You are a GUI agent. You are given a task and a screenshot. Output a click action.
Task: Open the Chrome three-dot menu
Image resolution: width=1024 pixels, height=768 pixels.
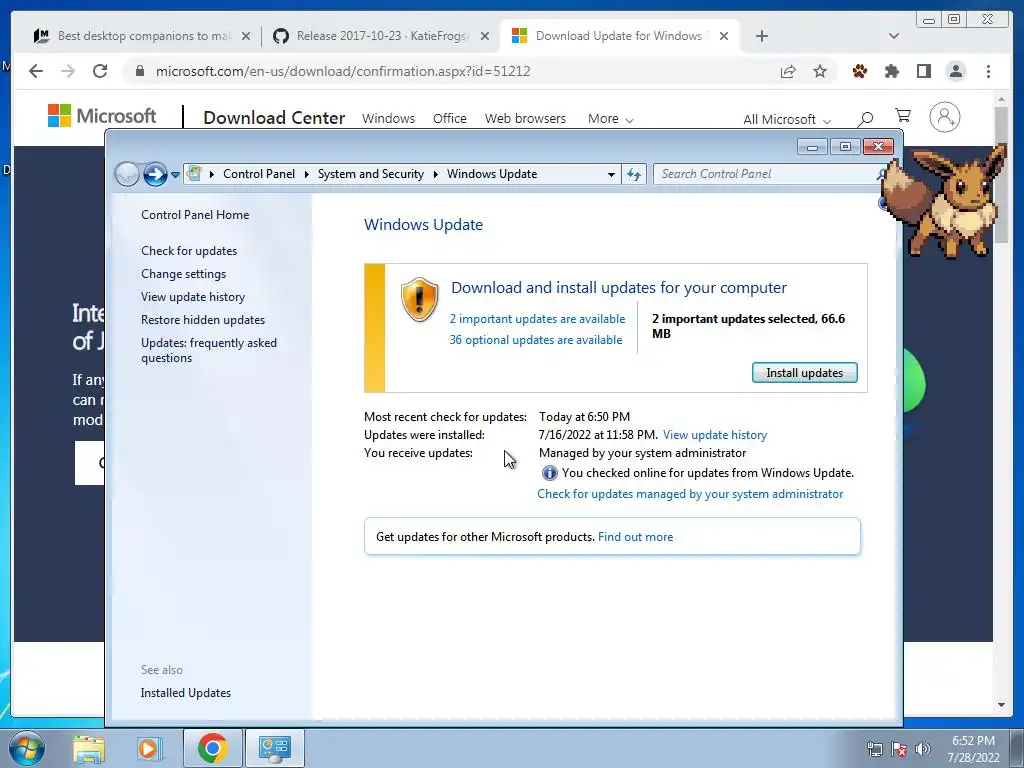pos(988,71)
